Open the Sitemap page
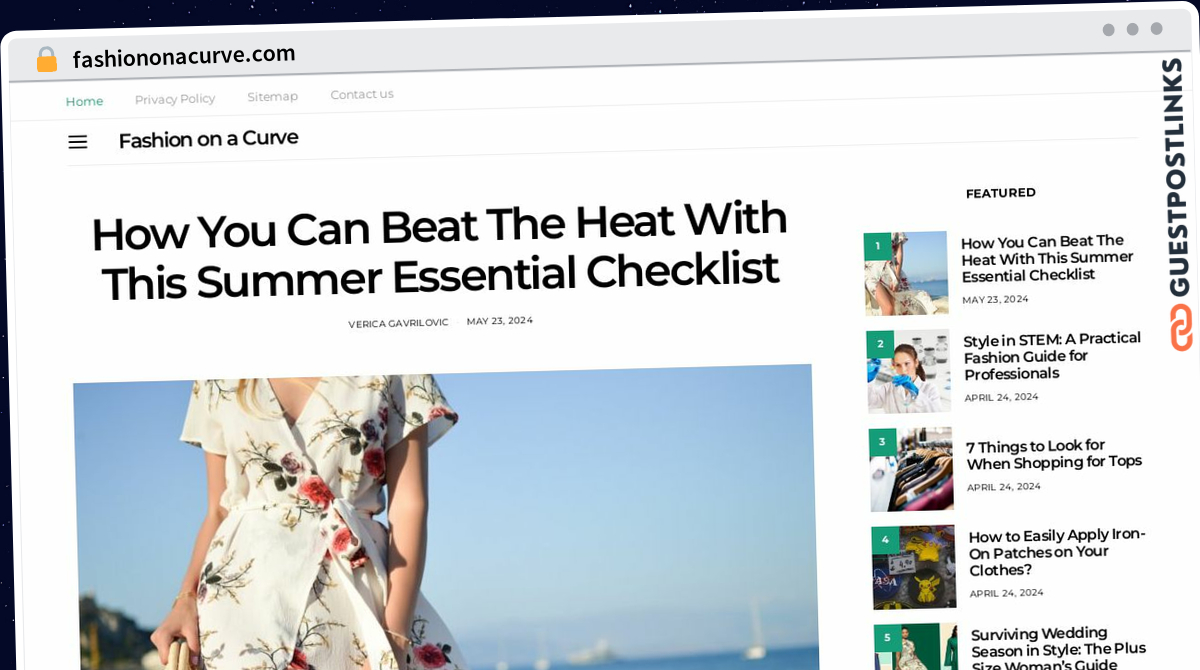The image size is (1200, 670). click(272, 97)
